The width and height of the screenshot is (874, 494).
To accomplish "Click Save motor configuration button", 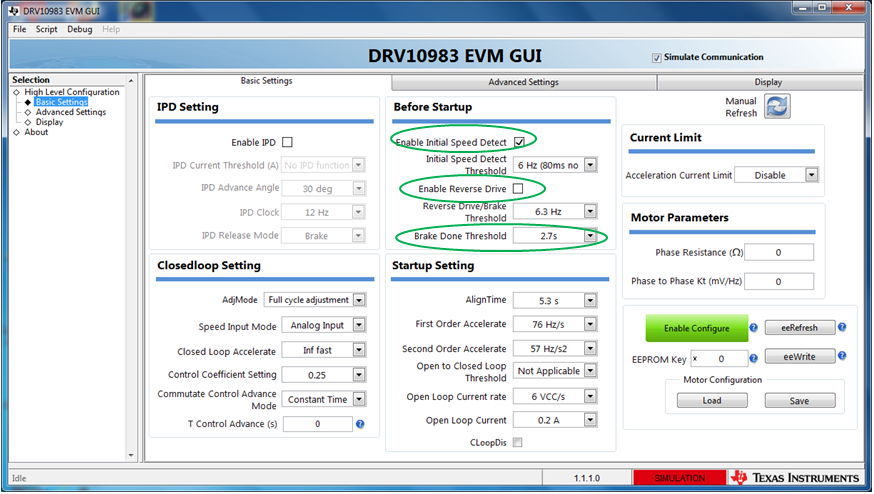I will 799,400.
